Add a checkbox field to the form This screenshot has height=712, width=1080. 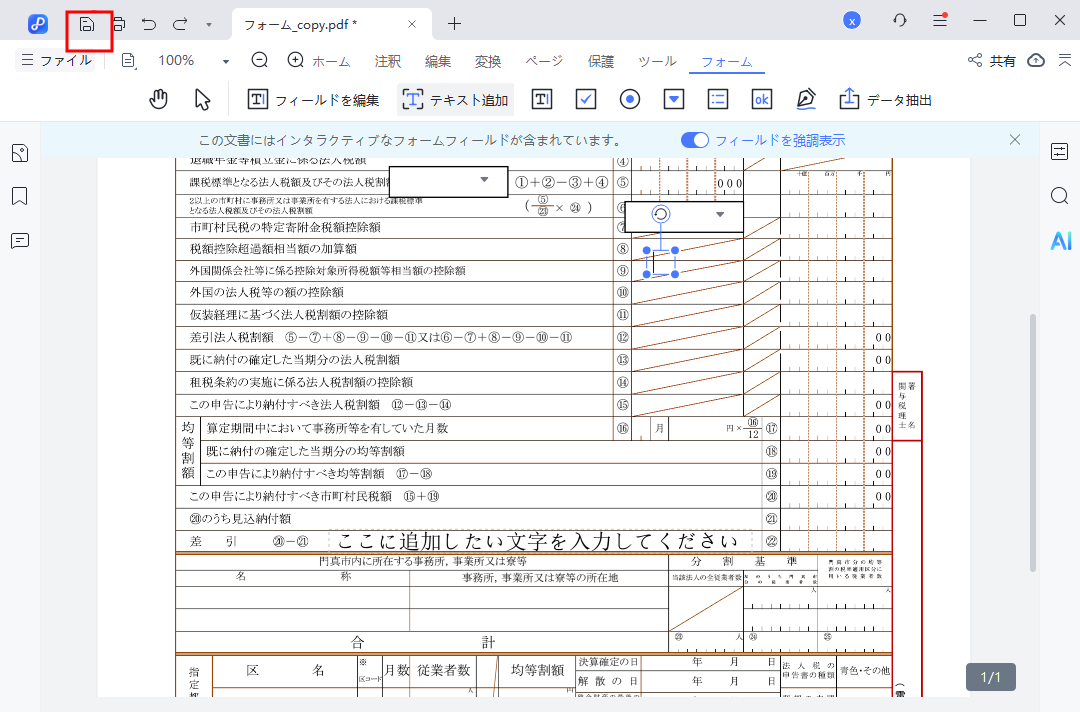click(585, 98)
